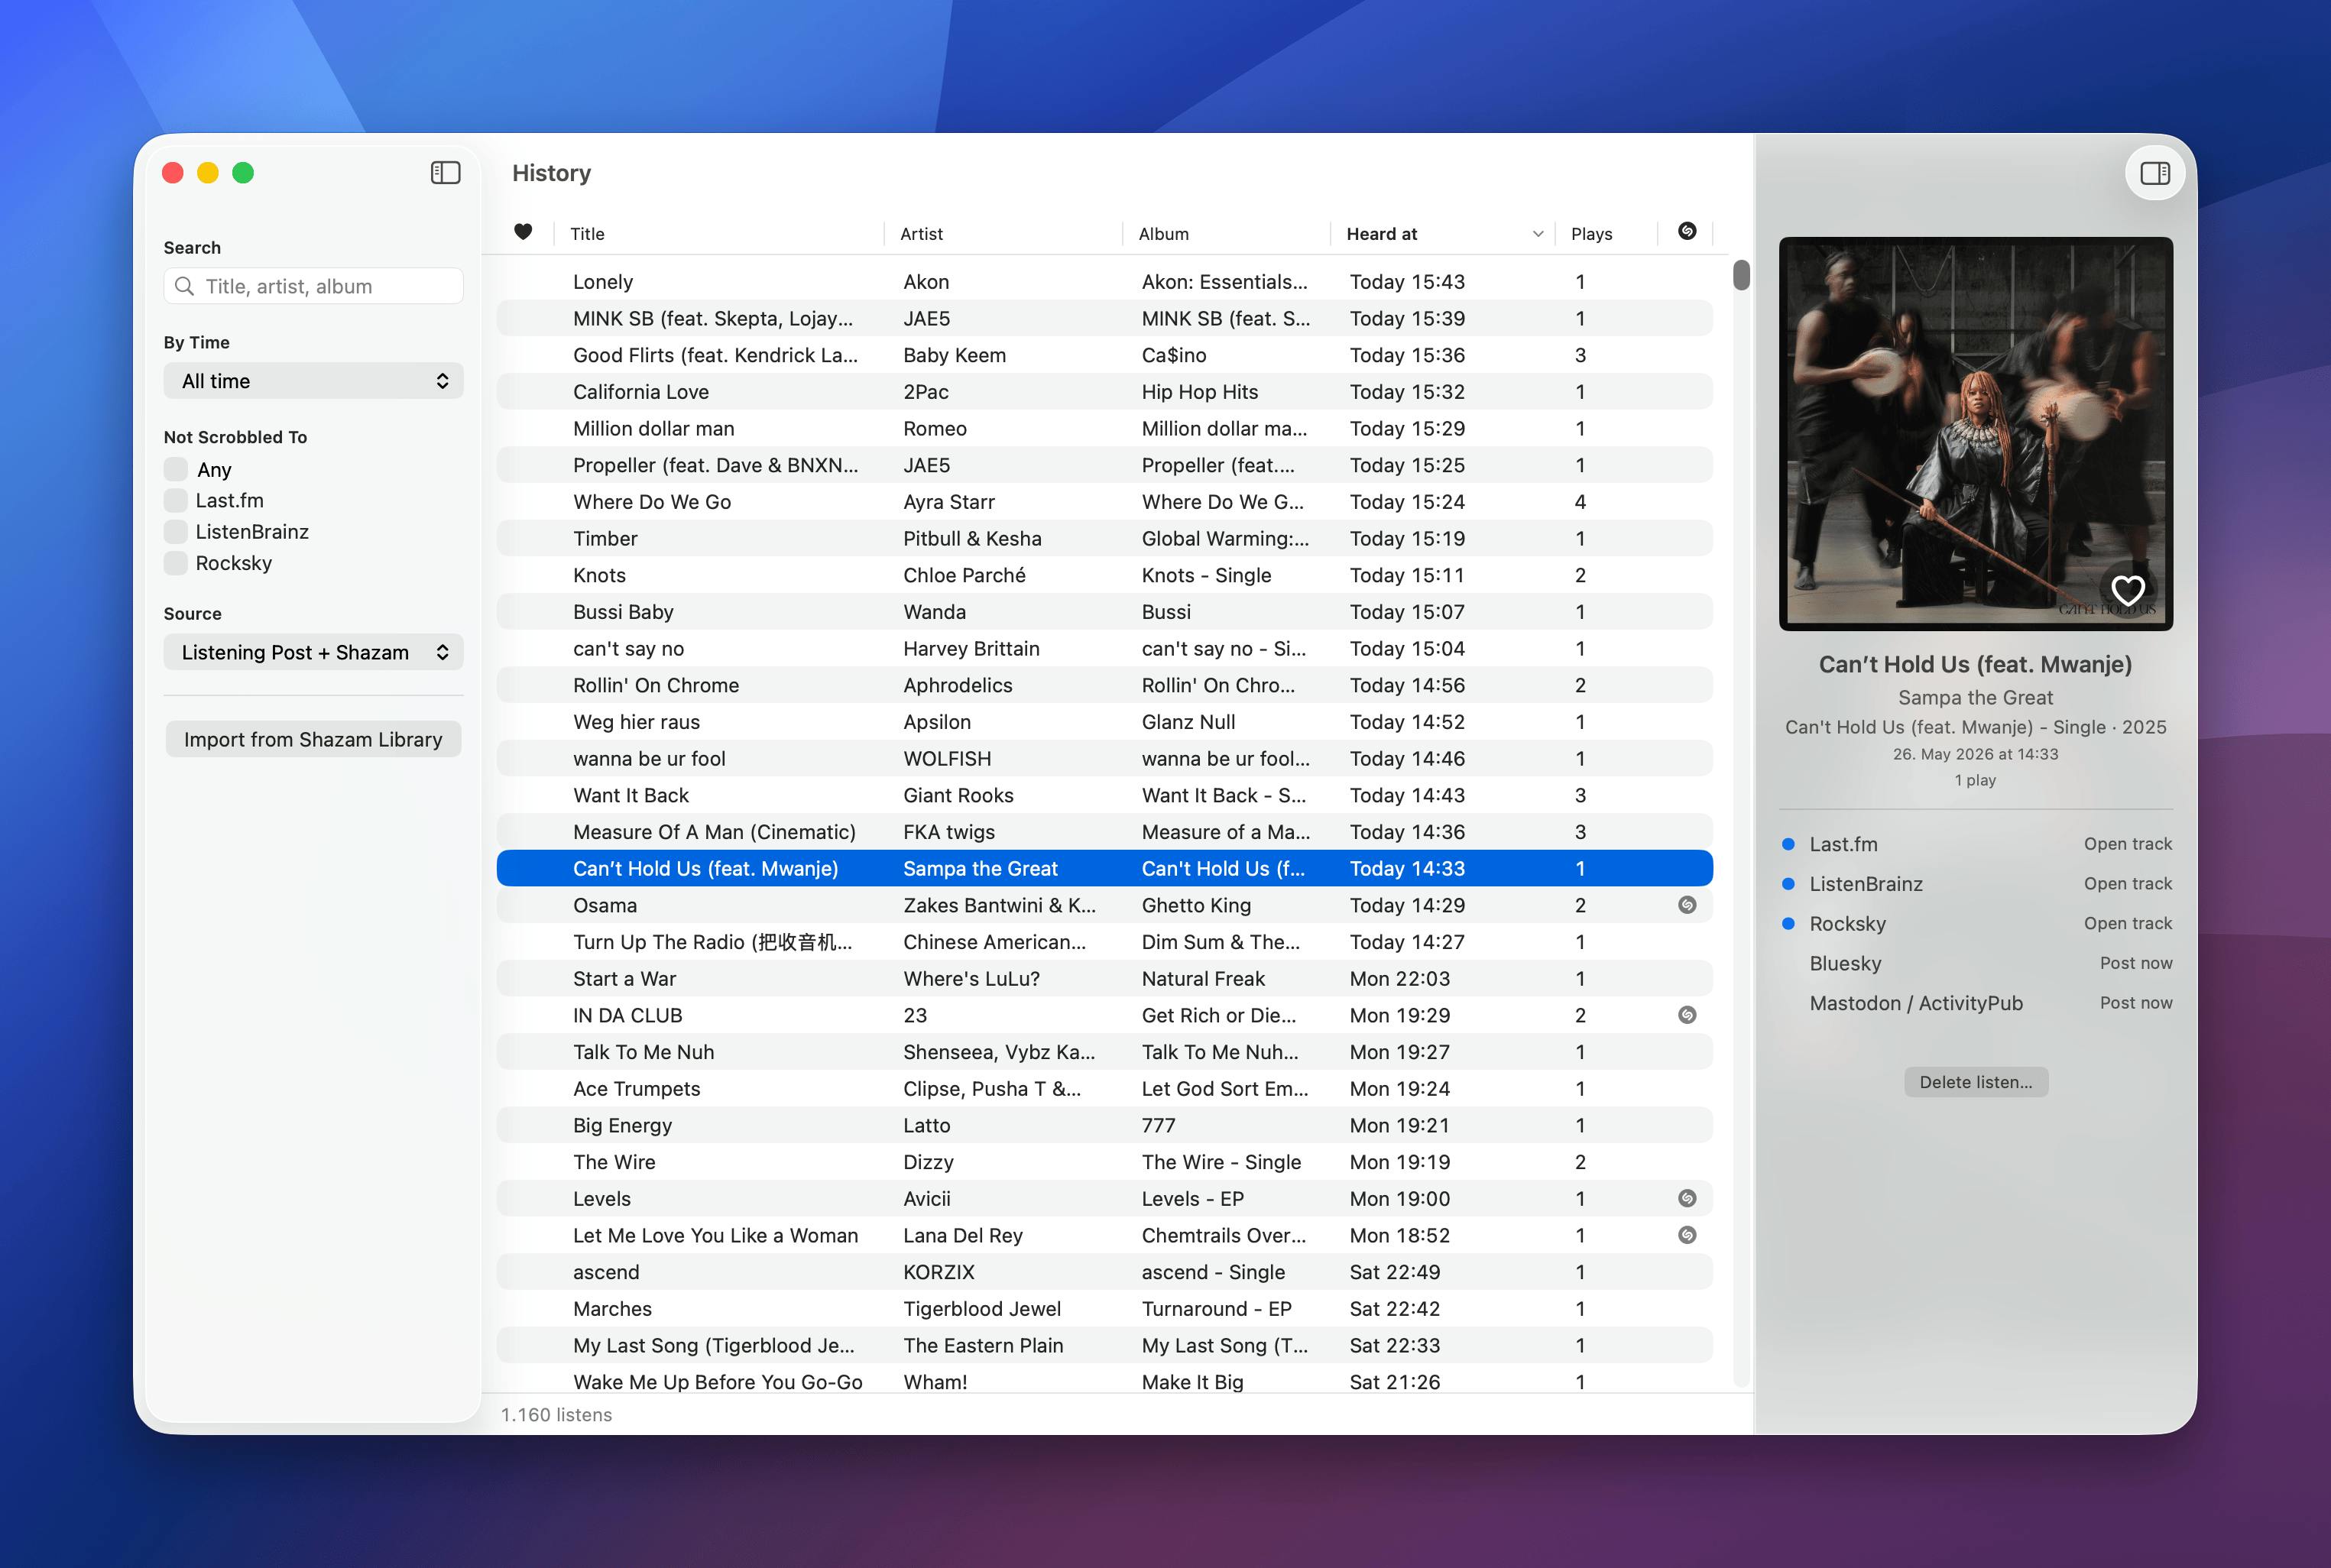Select the Rollin' On Chrome row
The height and width of the screenshot is (1568, 2331).
tap(1104, 685)
